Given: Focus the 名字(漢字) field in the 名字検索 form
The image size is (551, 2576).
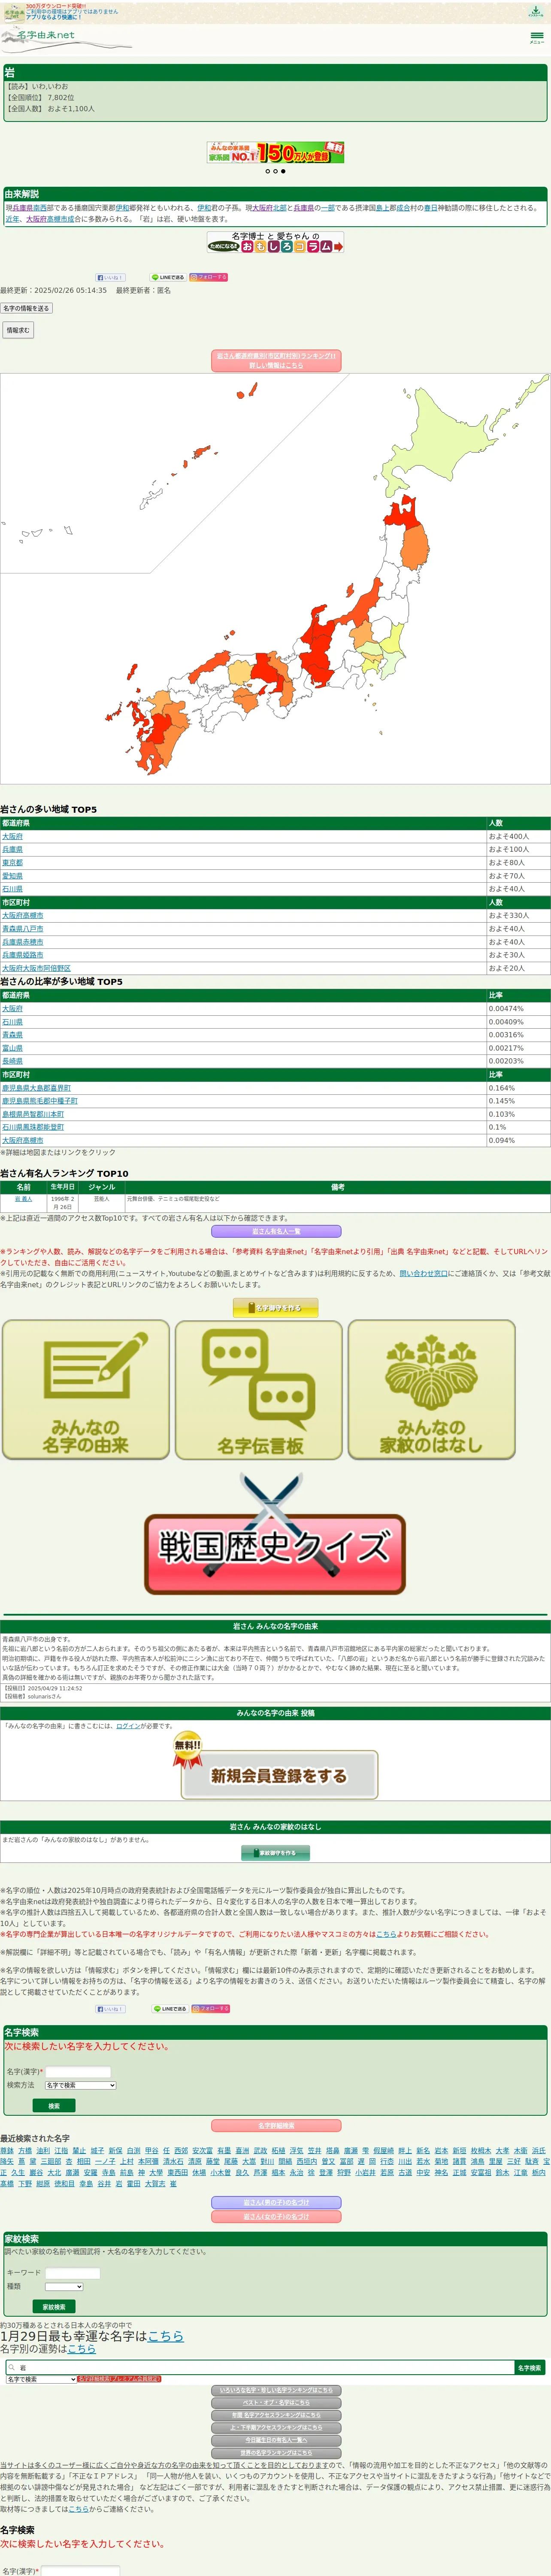Looking at the screenshot, I should click(x=78, y=2072).
